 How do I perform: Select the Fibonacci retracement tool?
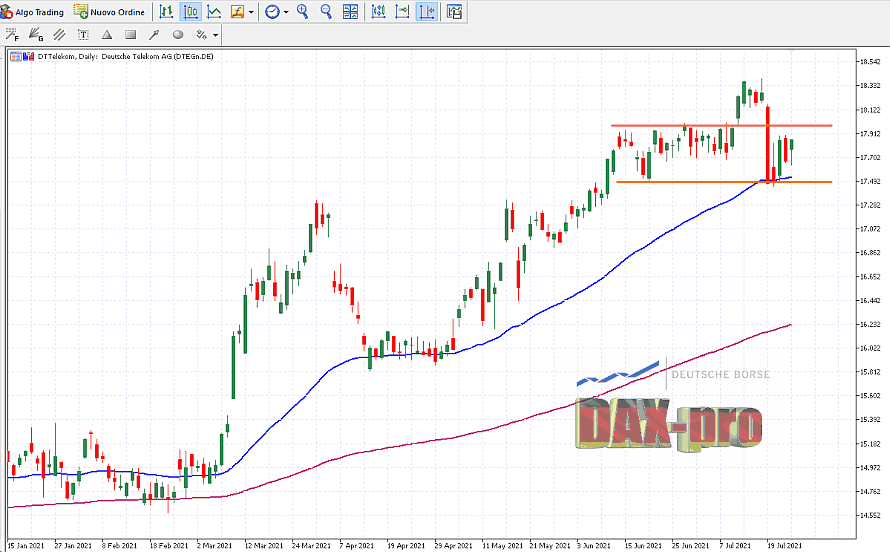point(12,35)
